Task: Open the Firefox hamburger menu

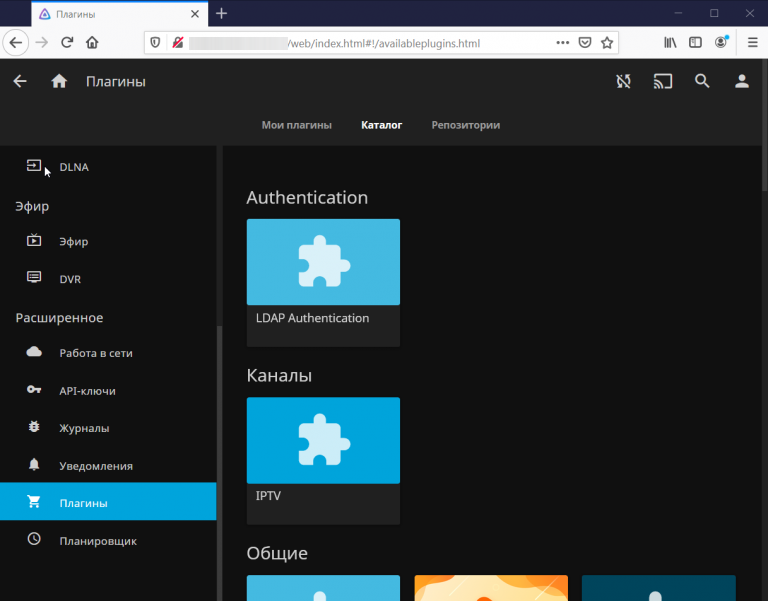Action: (752, 43)
